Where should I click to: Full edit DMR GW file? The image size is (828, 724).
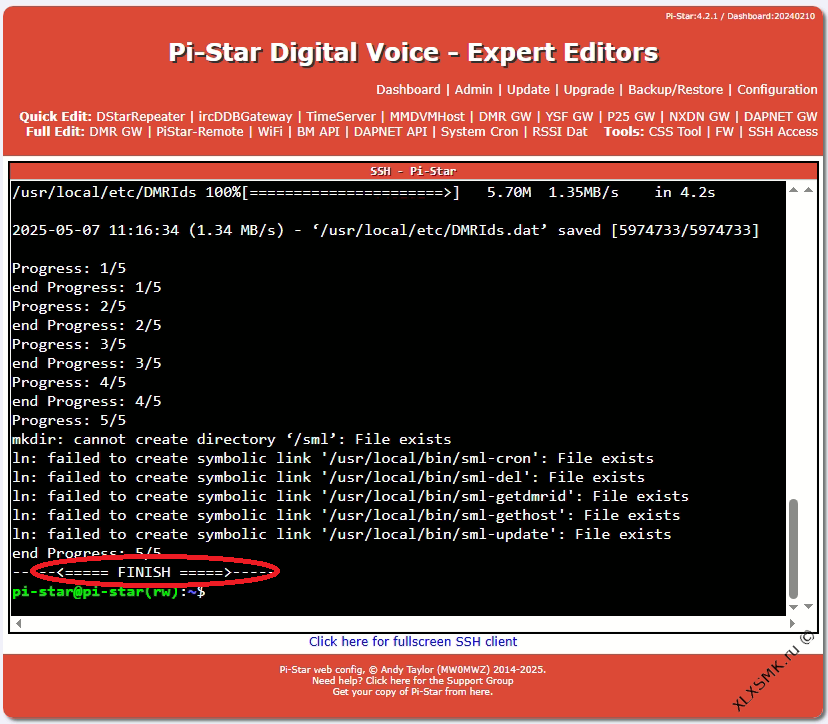tap(116, 131)
